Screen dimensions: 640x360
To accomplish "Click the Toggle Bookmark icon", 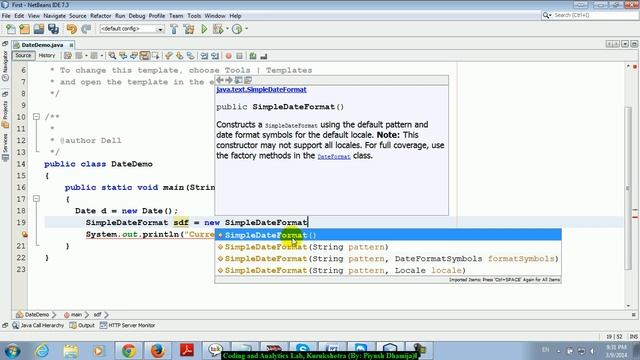I will pos(191,56).
